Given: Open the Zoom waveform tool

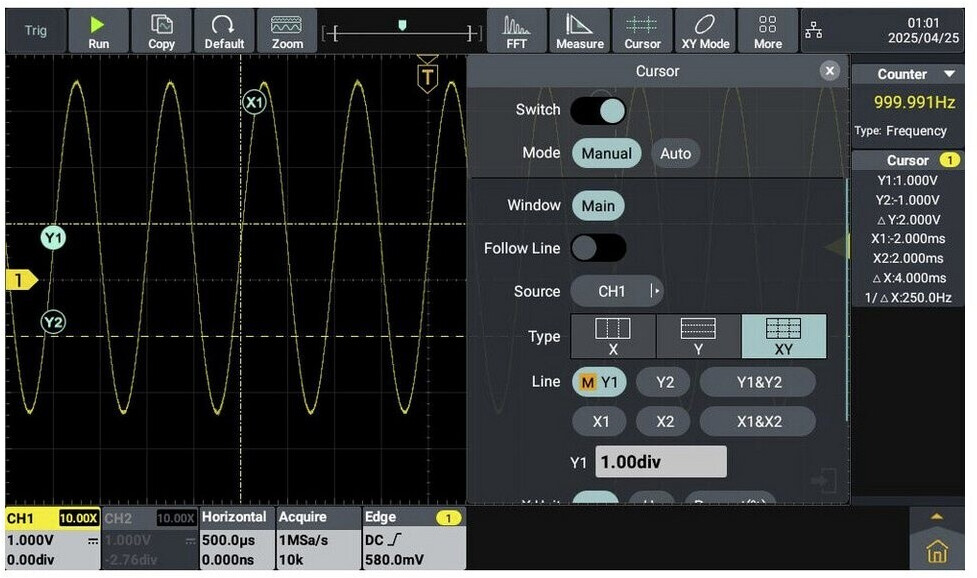Looking at the screenshot, I should (287, 31).
